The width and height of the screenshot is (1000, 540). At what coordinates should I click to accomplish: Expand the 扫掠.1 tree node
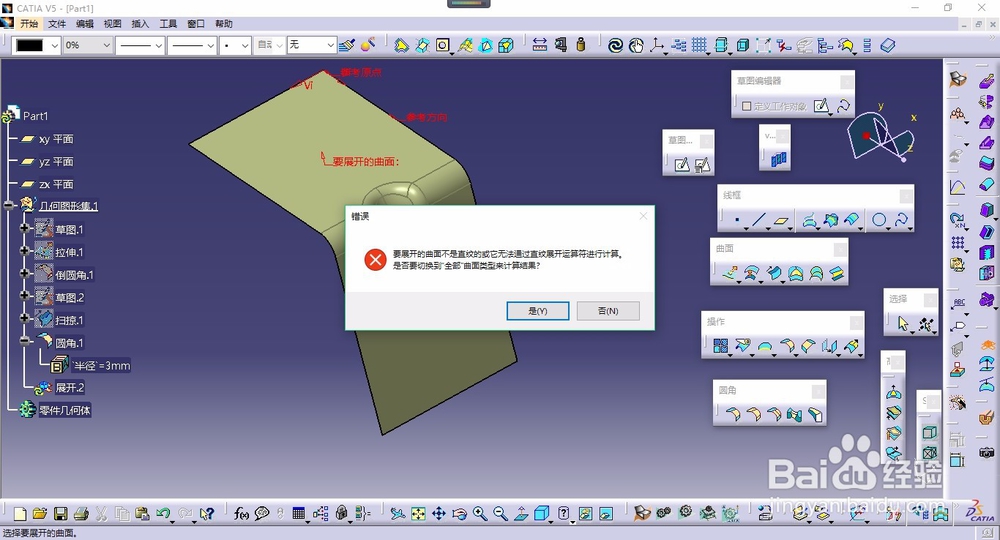pyautogui.click(x=24, y=318)
